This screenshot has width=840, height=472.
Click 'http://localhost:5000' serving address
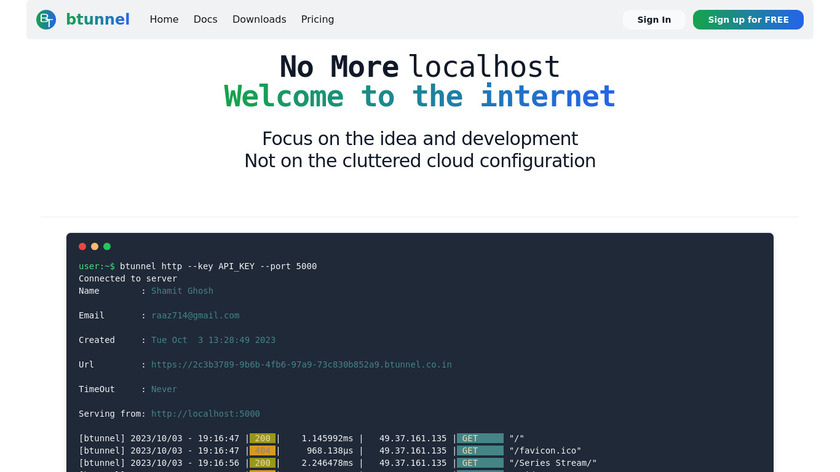tap(205, 414)
